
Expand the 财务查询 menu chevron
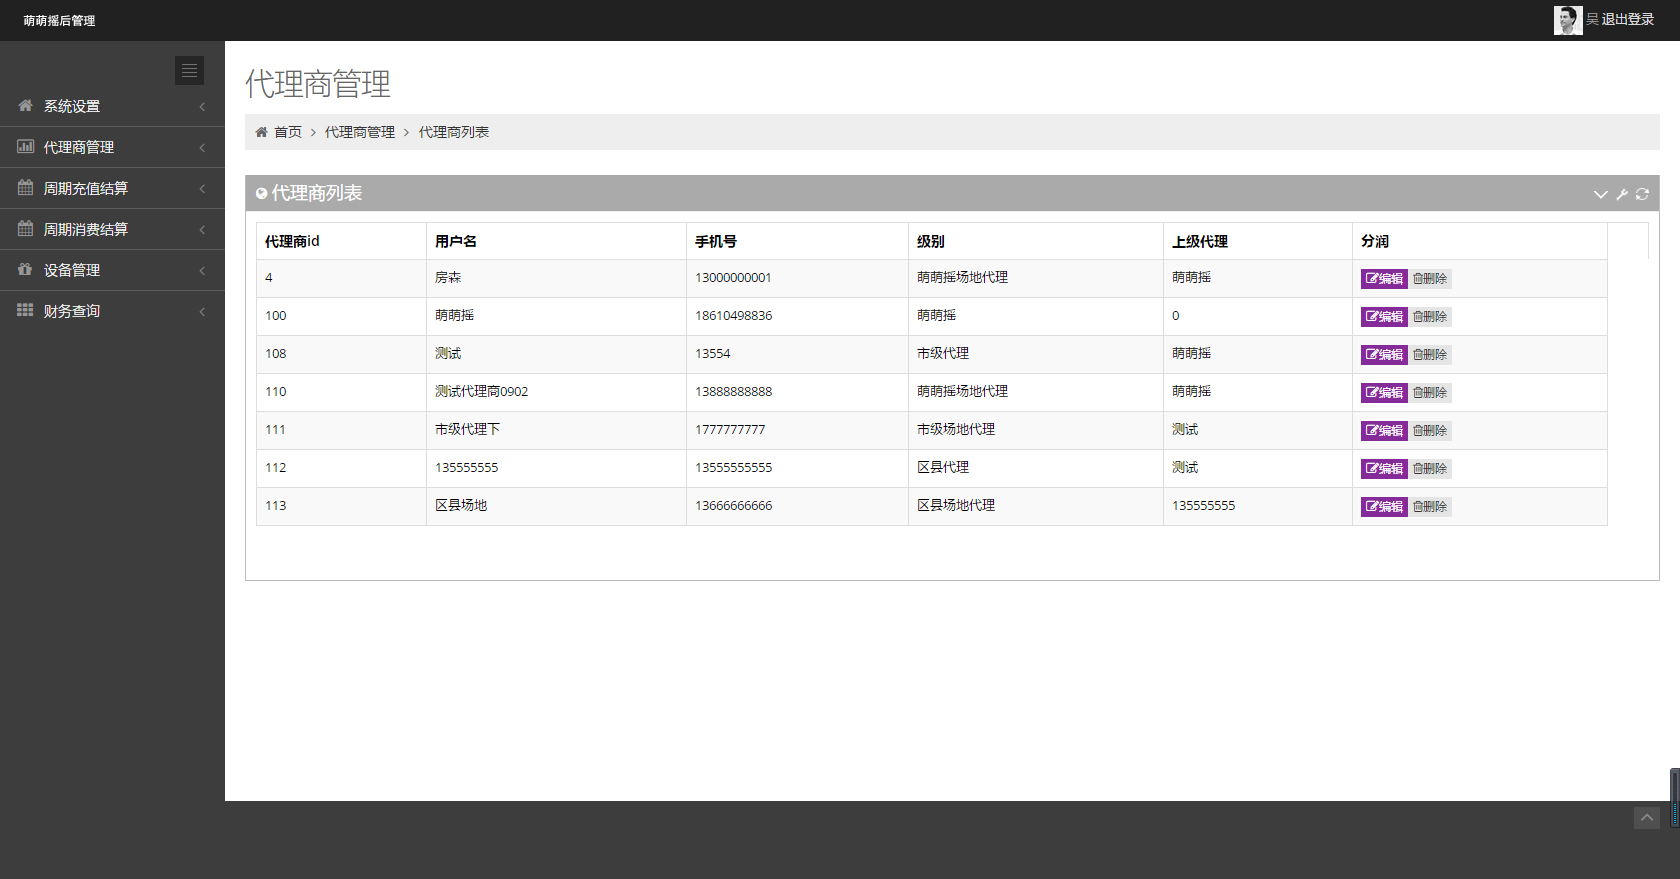(202, 311)
